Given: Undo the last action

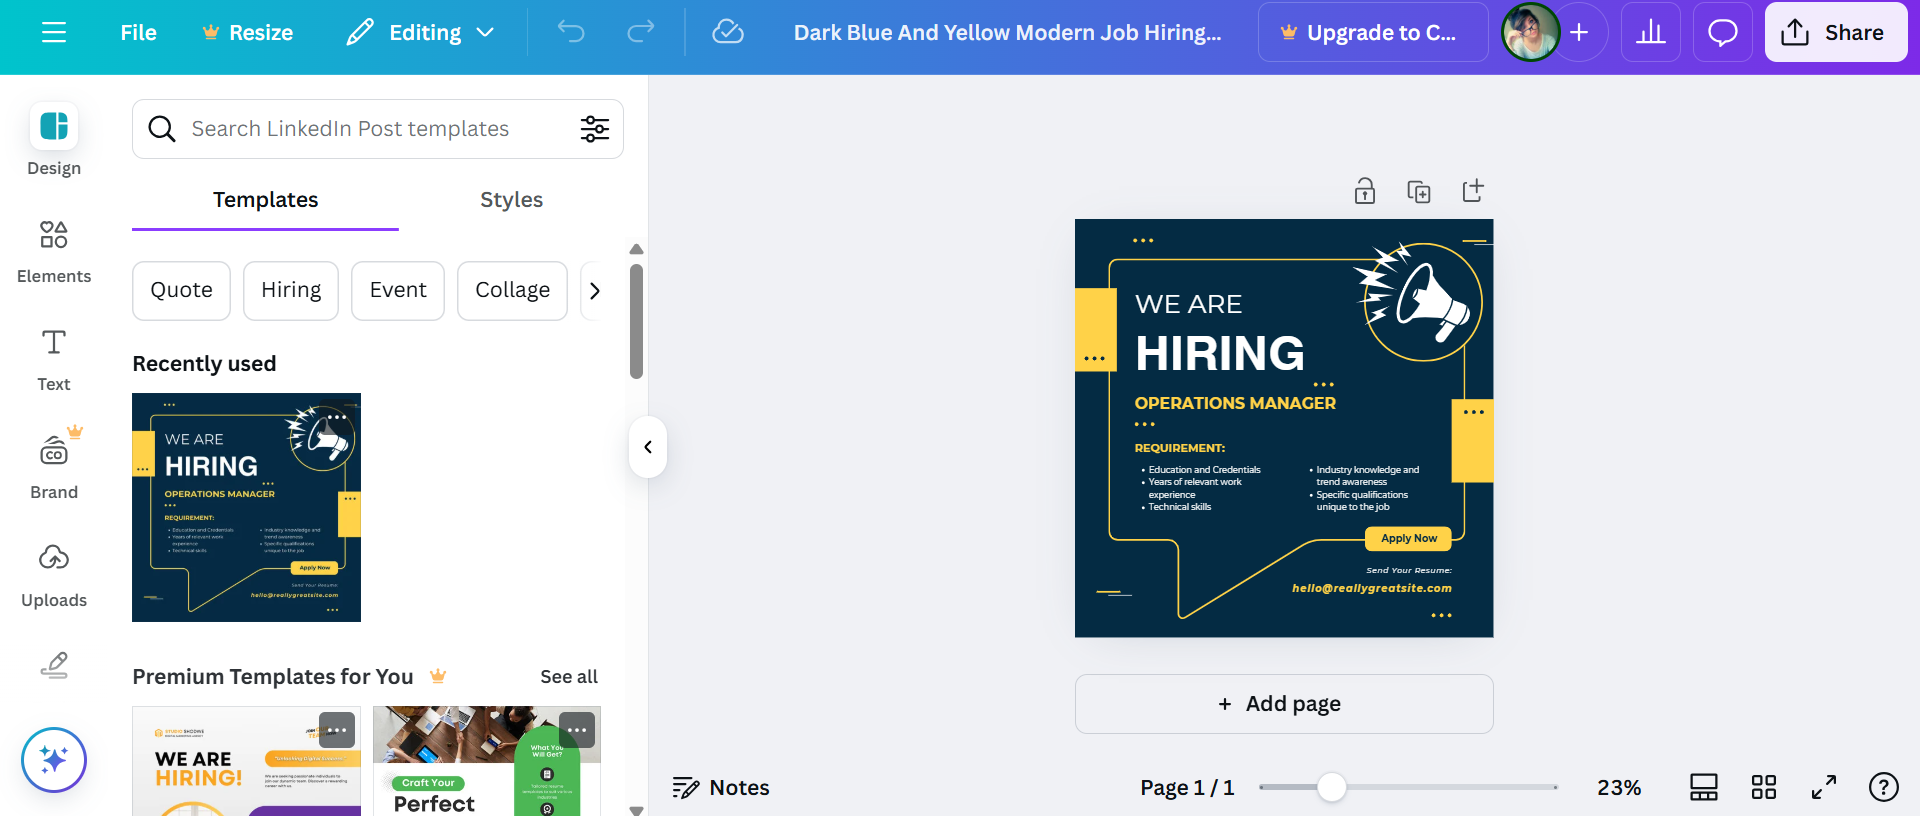Looking at the screenshot, I should [571, 32].
